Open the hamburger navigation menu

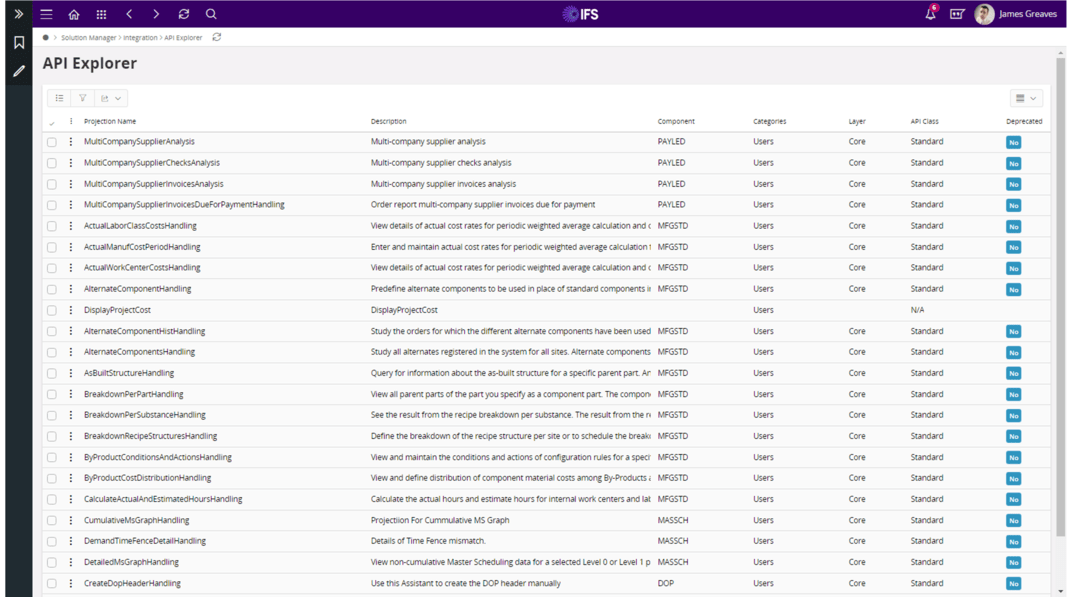46,14
